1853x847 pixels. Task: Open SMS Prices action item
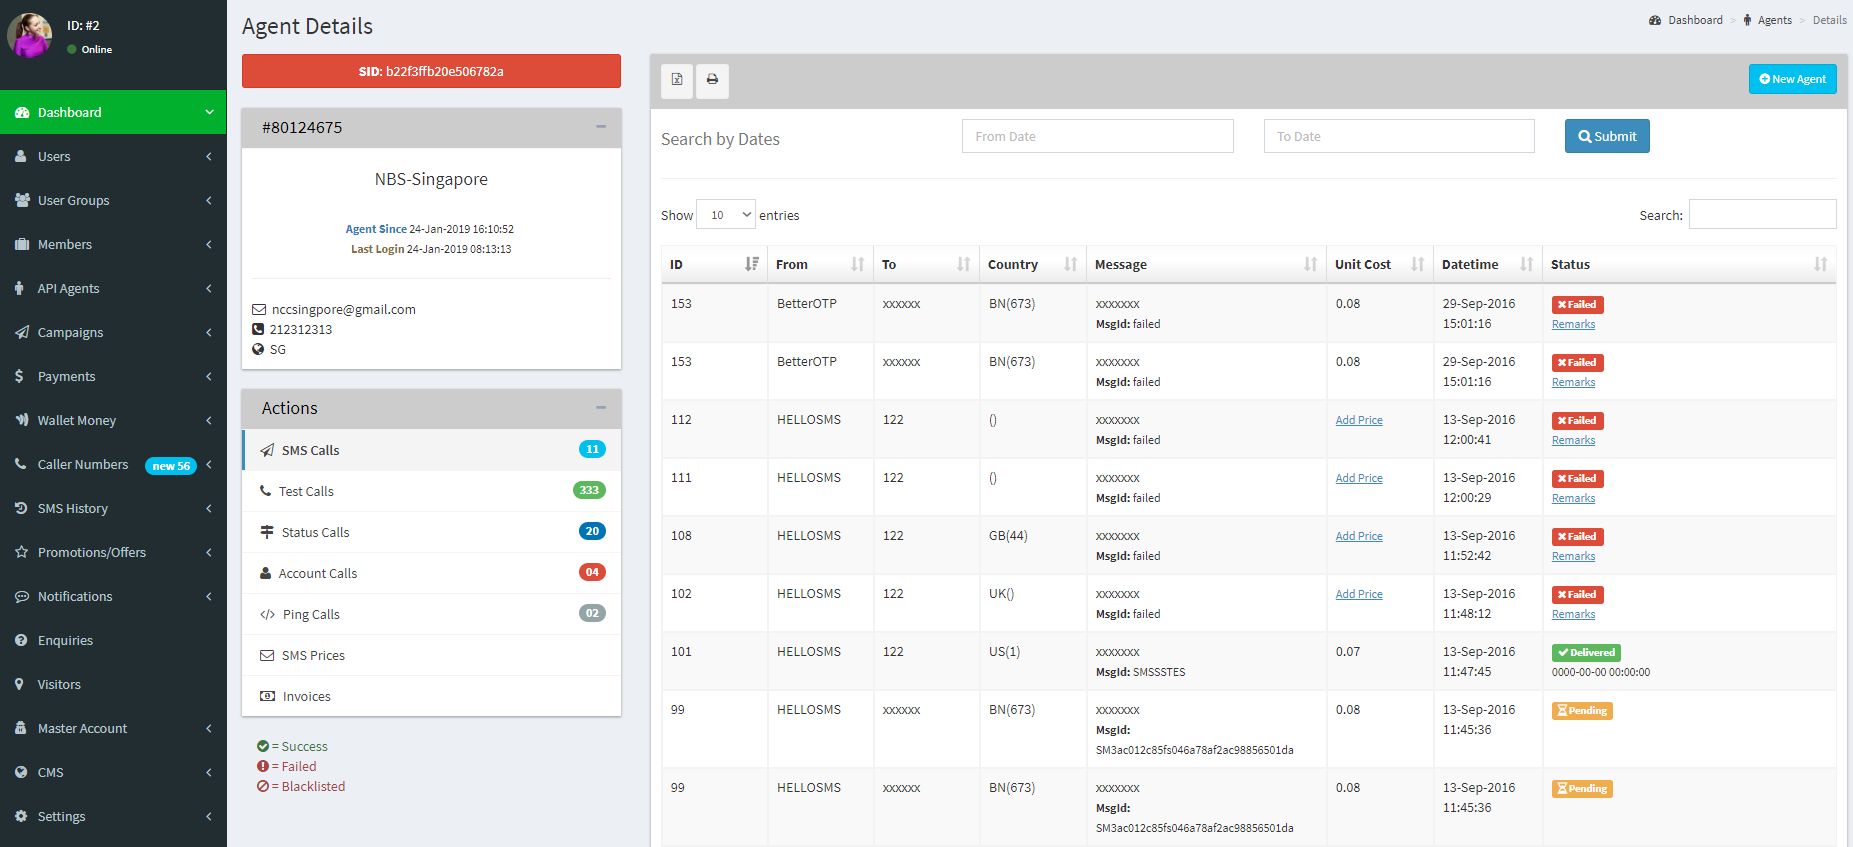431,655
